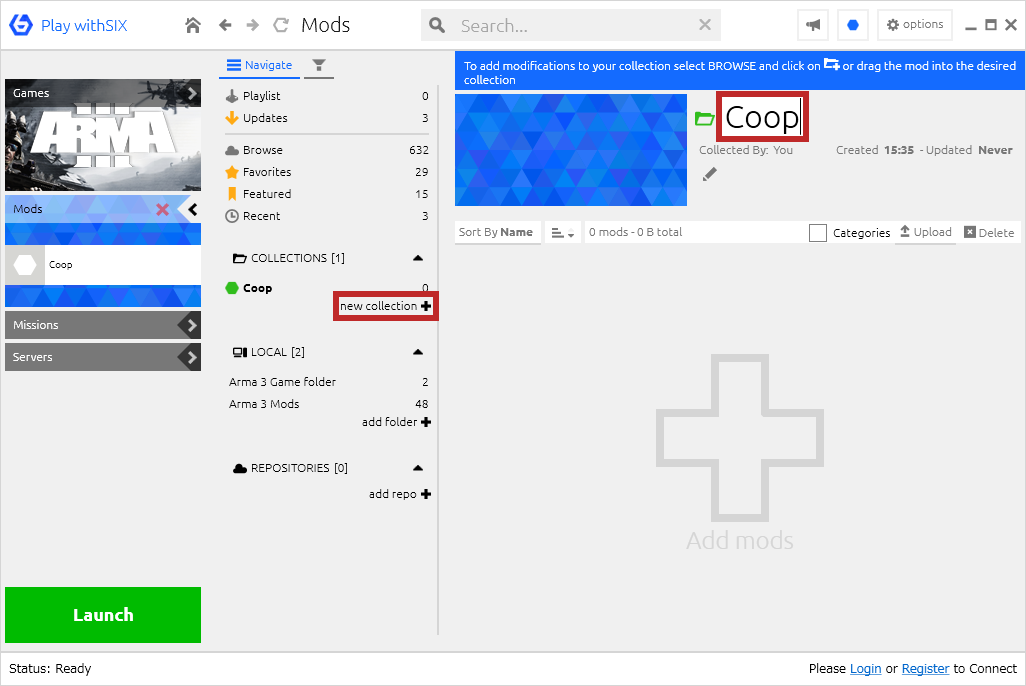Screen dimensions: 1026x686
Task: Open the announcements megaphone button
Action: tap(813, 25)
